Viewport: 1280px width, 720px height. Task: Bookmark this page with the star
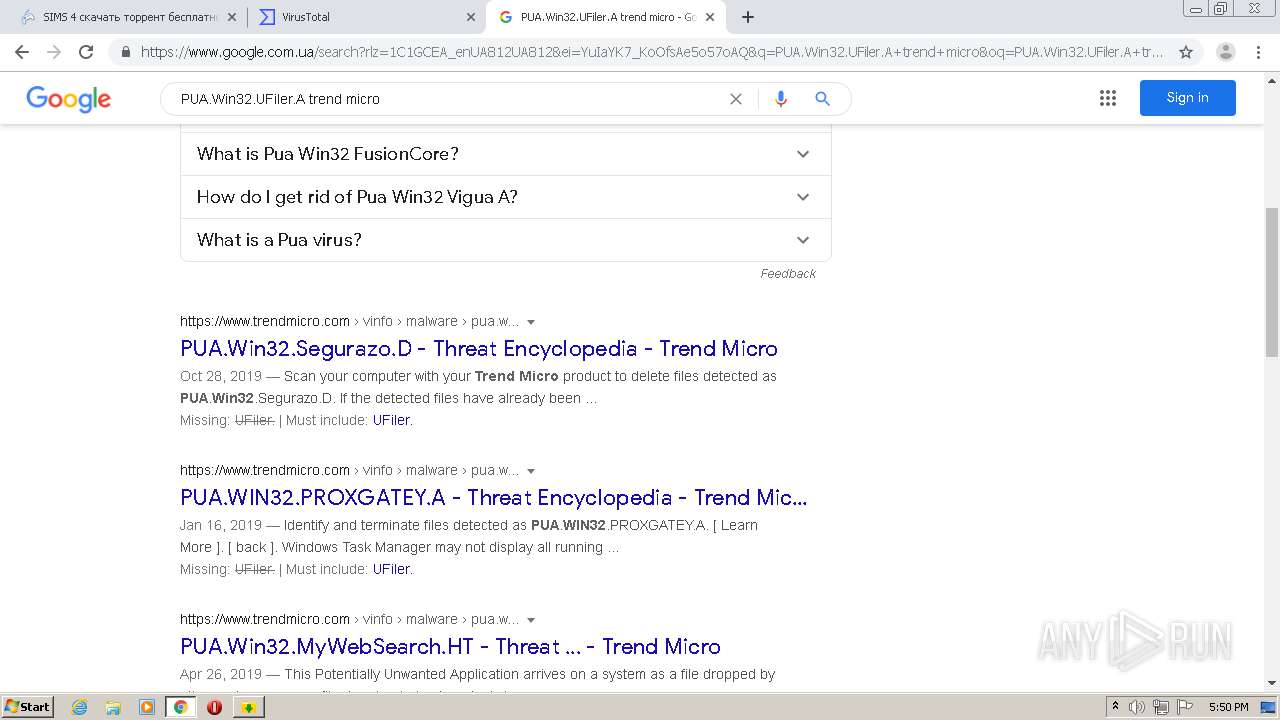click(x=1186, y=52)
